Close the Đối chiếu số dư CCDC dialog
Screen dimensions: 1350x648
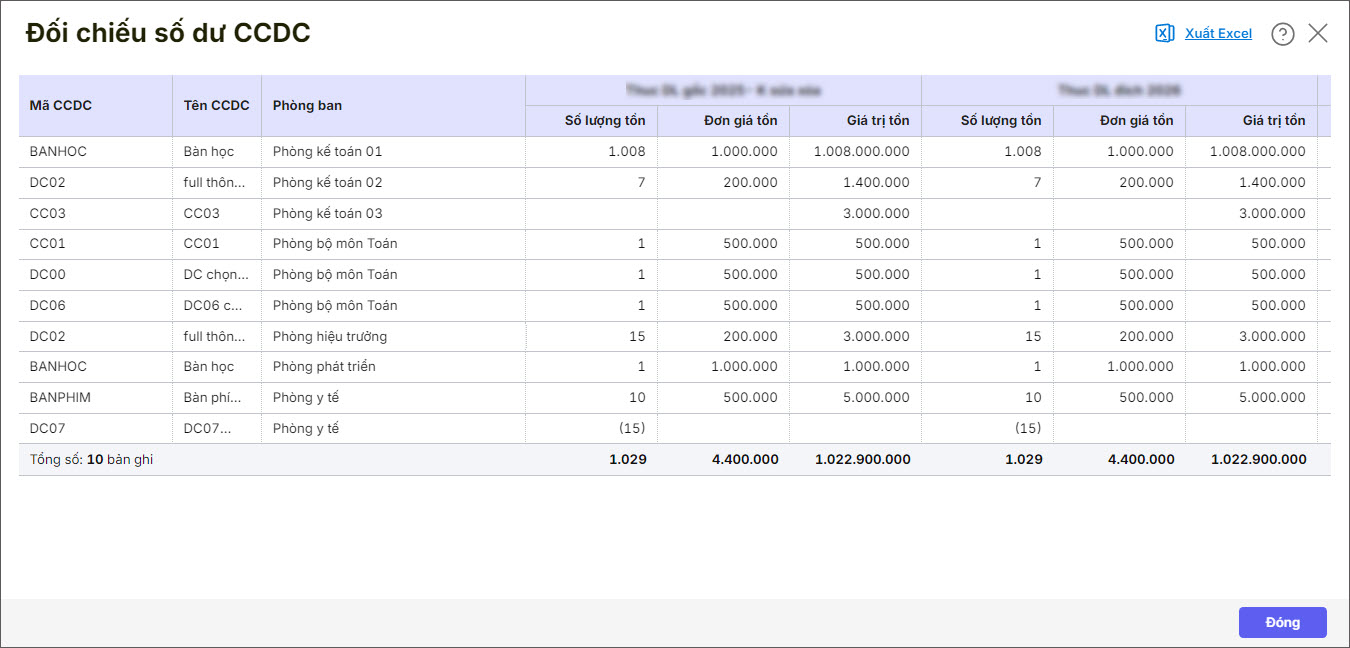1318,33
